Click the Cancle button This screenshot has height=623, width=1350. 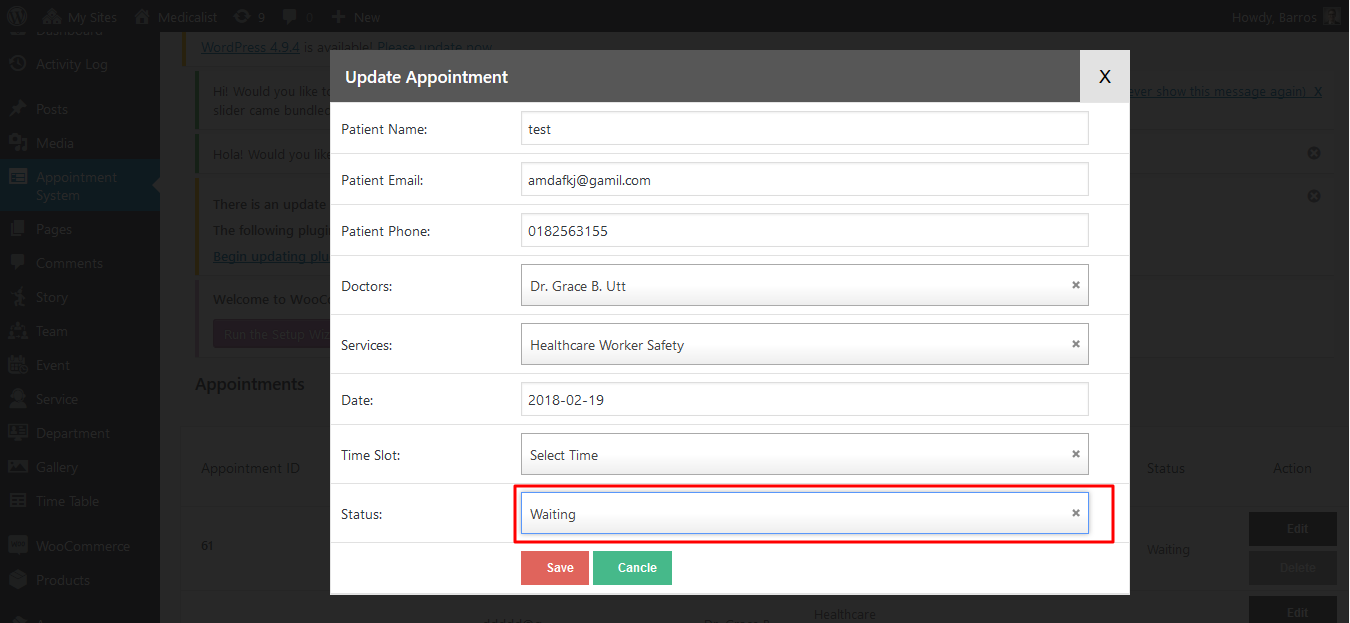pyautogui.click(x=632, y=568)
